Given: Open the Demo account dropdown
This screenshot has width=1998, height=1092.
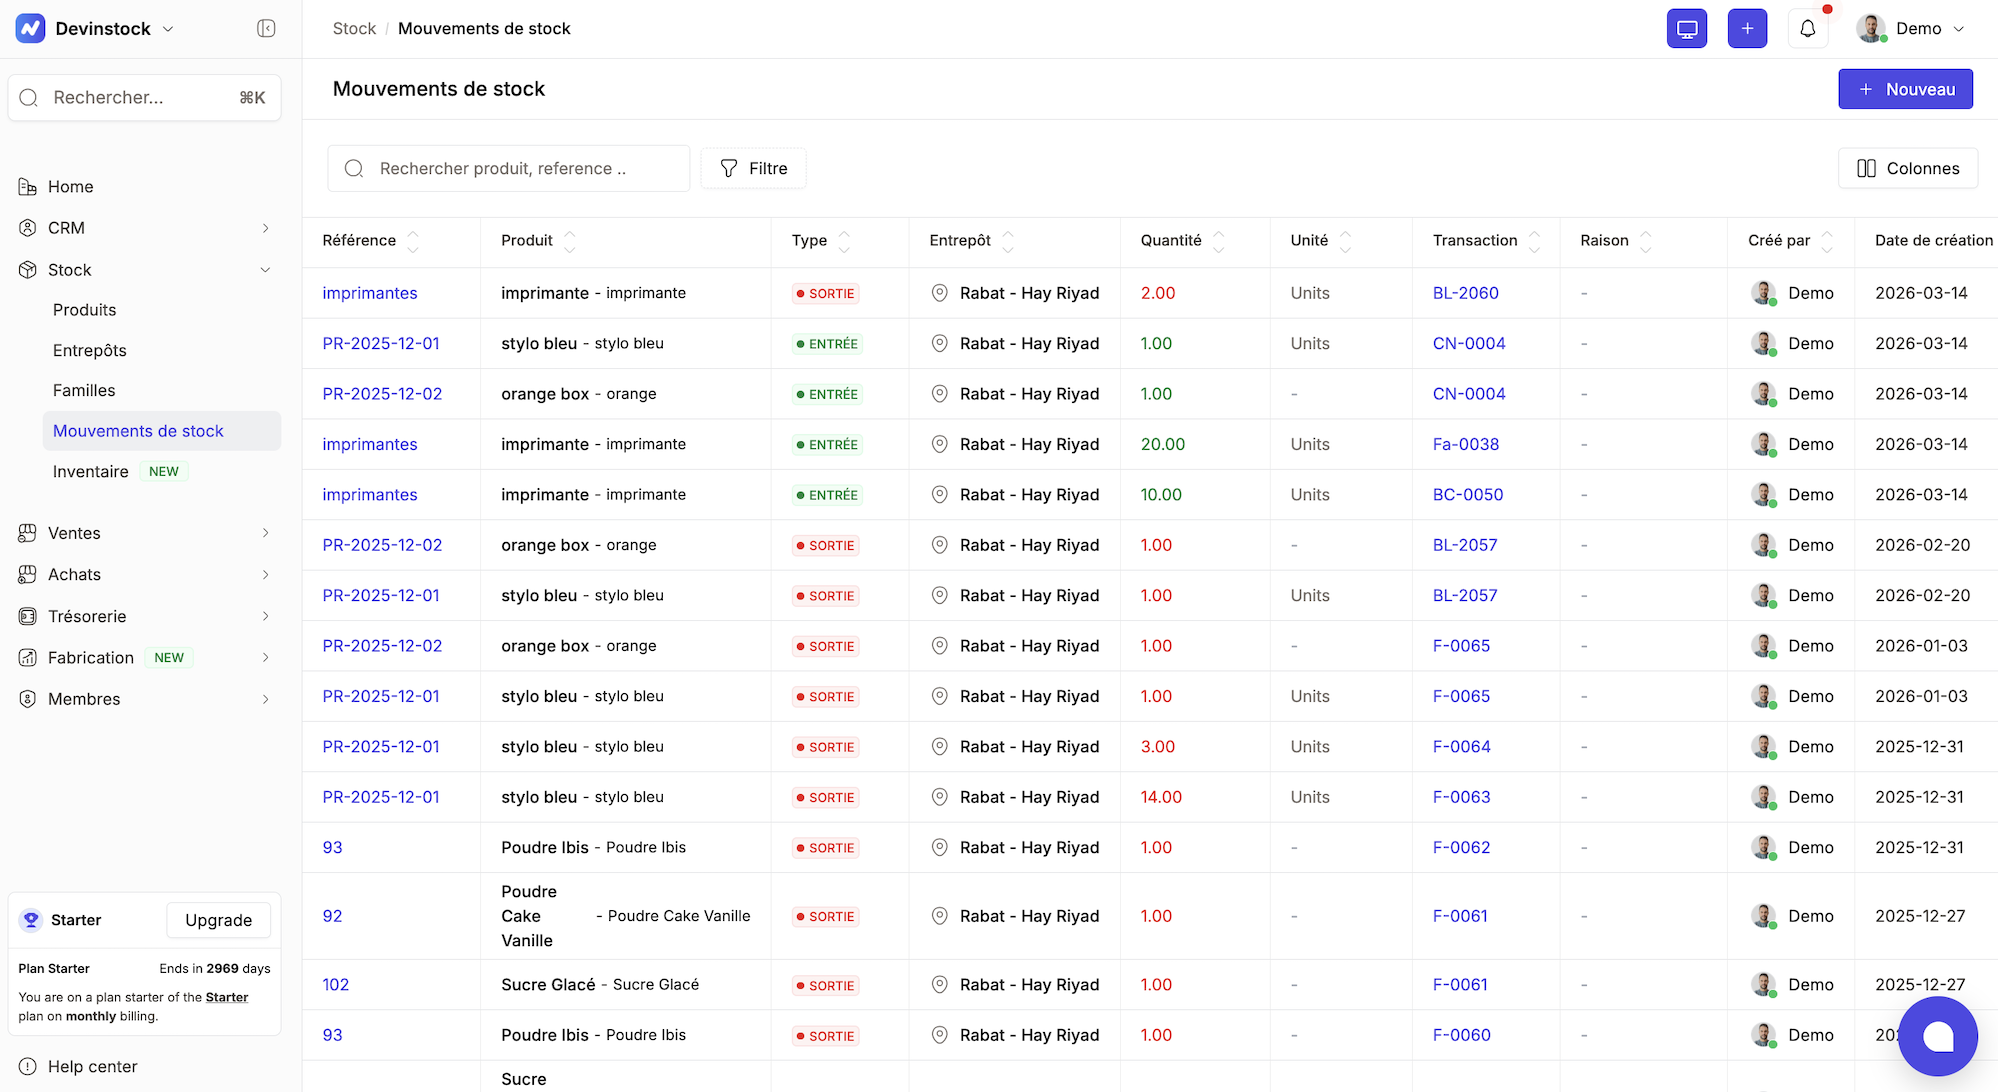Looking at the screenshot, I should (1914, 28).
